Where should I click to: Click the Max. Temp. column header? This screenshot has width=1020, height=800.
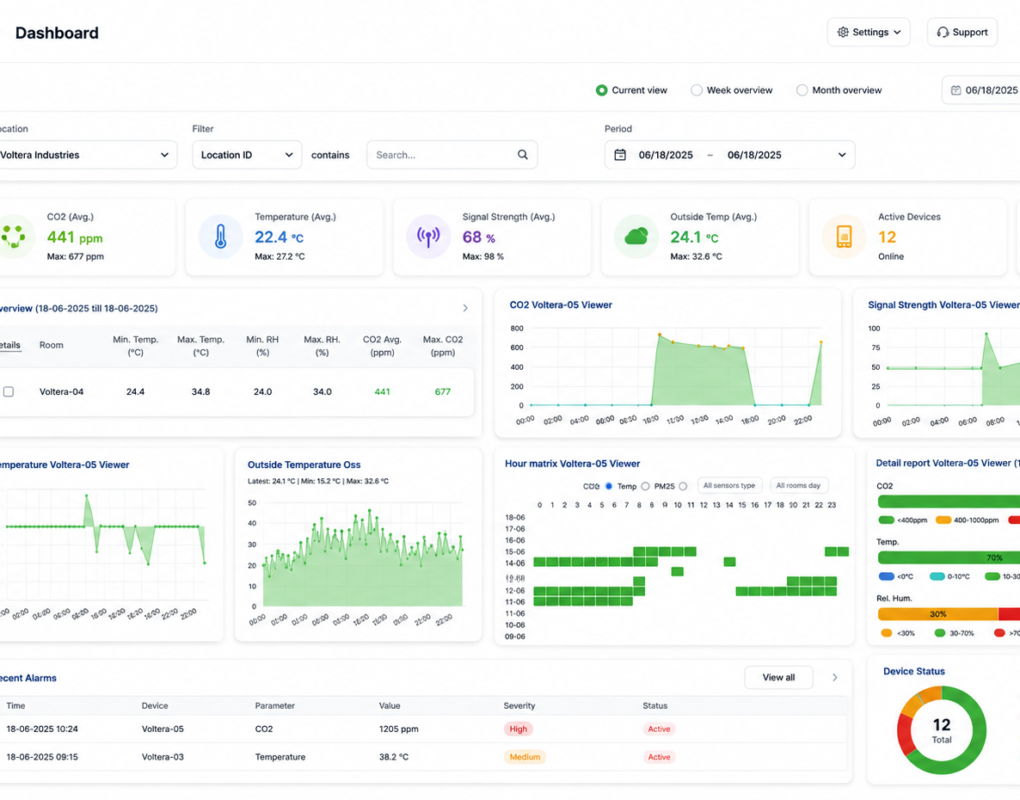(x=201, y=346)
